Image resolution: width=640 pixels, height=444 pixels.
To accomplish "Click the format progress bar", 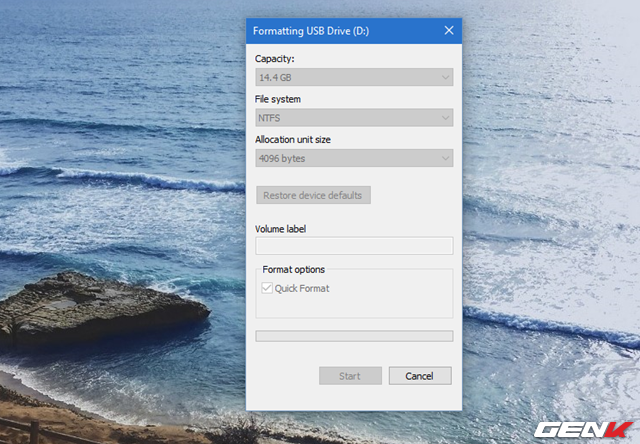I will point(354,336).
